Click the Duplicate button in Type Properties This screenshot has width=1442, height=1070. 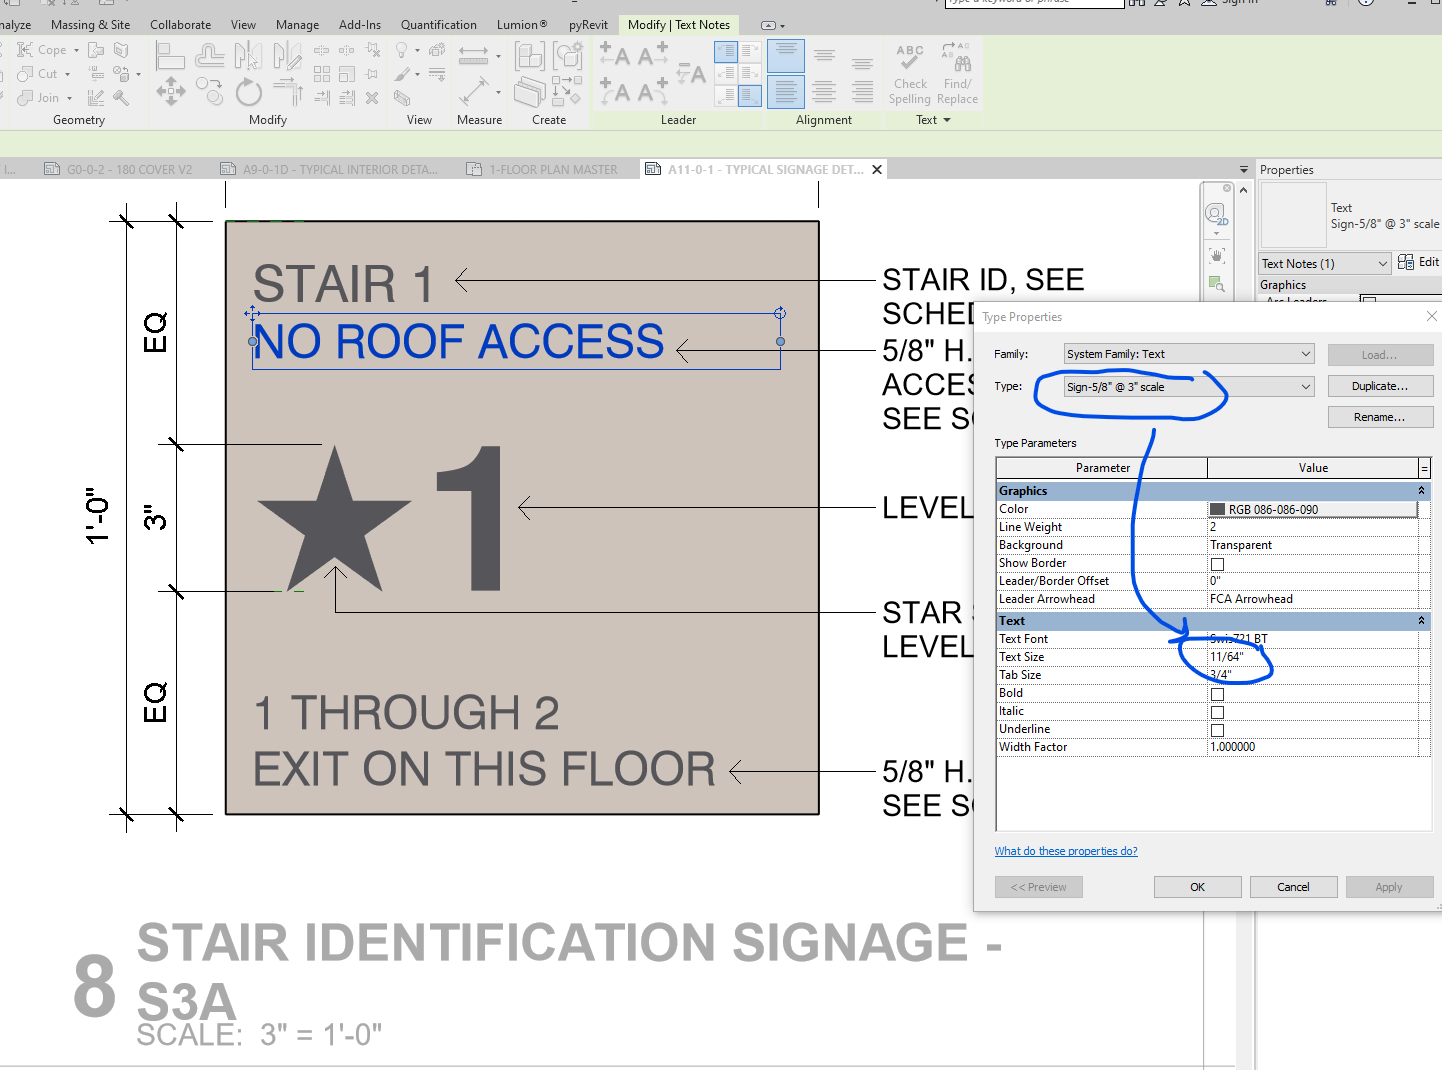(x=1380, y=385)
